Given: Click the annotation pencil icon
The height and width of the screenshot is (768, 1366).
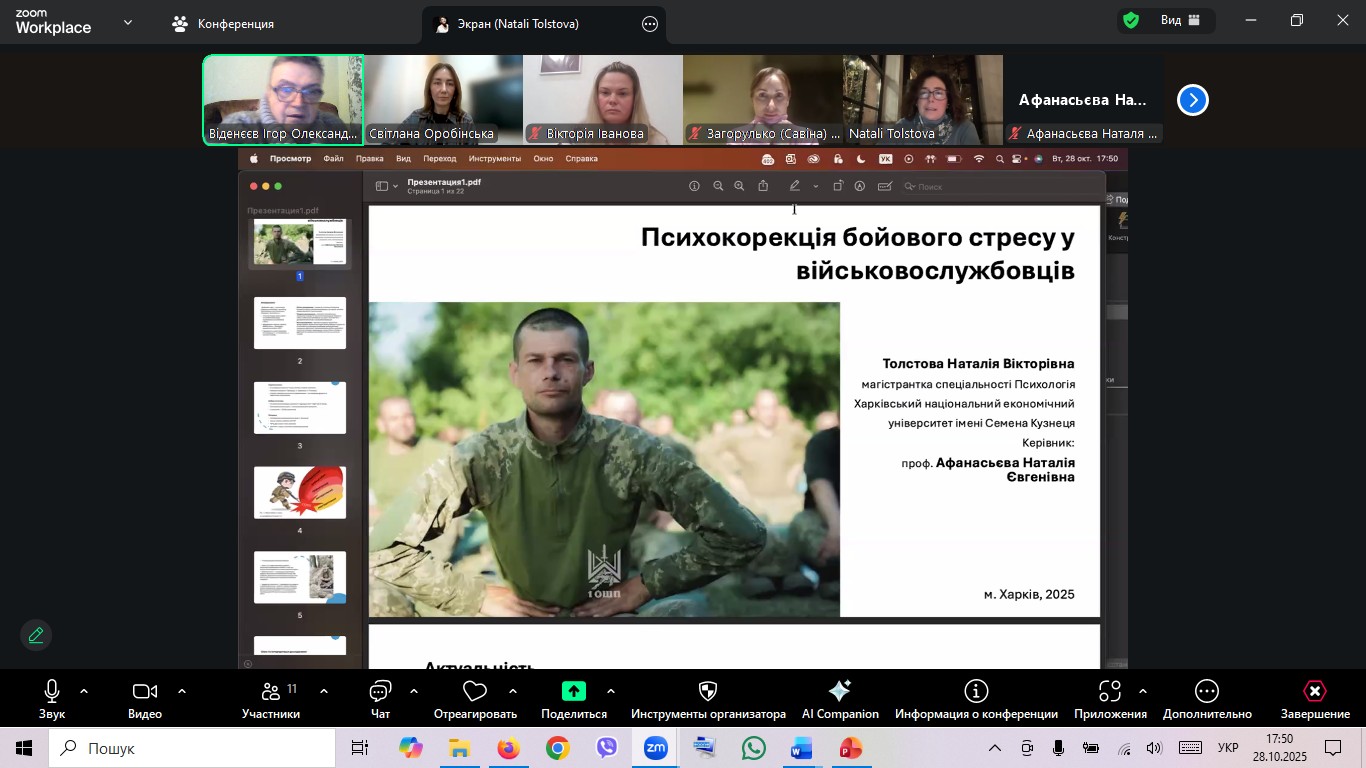Looking at the screenshot, I should pyautogui.click(x=36, y=635).
